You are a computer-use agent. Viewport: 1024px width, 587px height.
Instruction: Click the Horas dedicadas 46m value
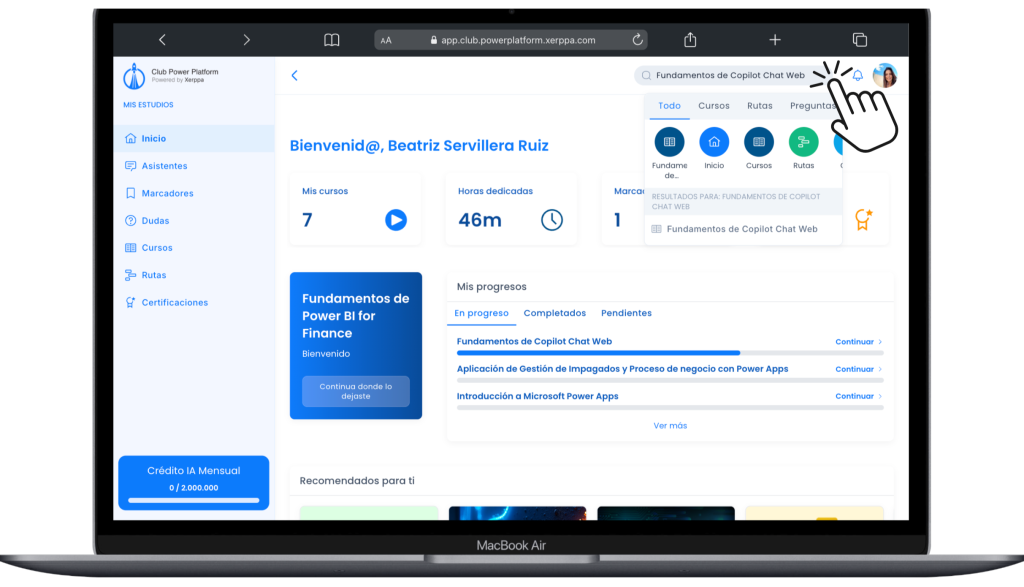(x=480, y=220)
